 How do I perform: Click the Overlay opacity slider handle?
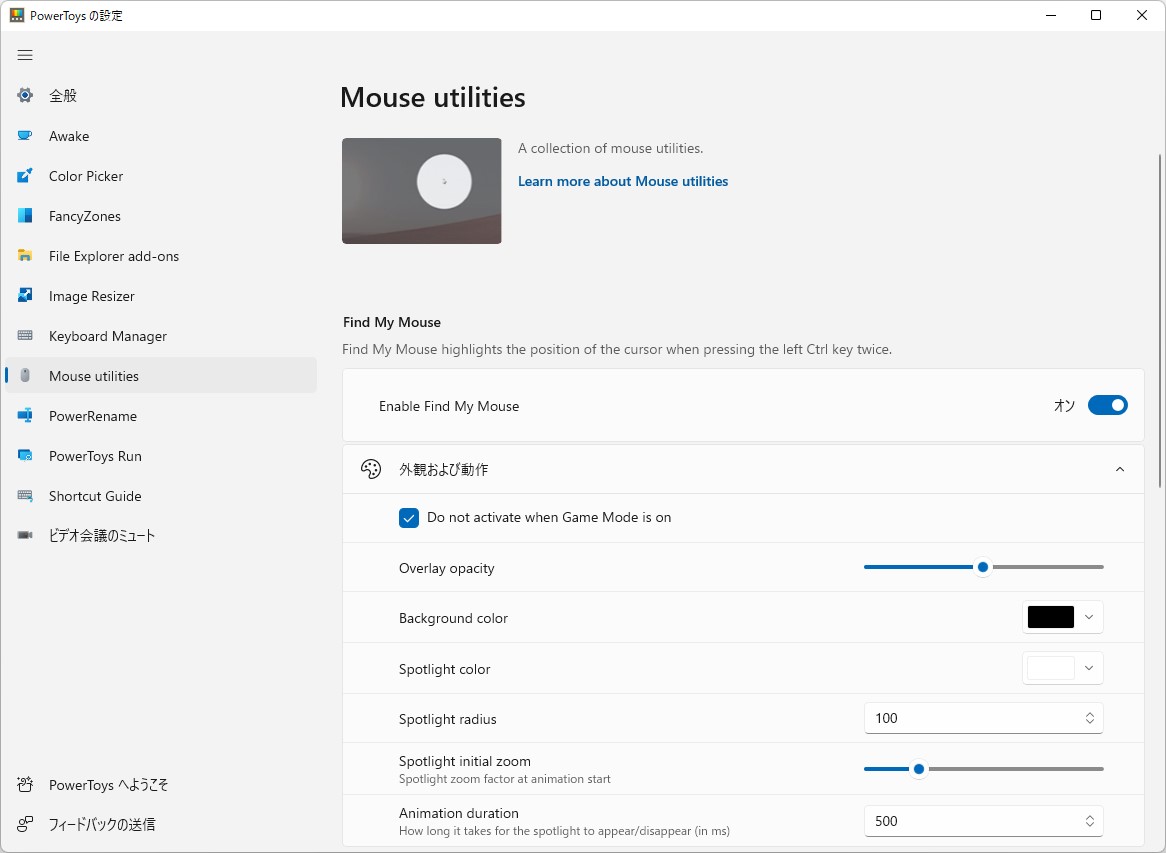click(983, 567)
